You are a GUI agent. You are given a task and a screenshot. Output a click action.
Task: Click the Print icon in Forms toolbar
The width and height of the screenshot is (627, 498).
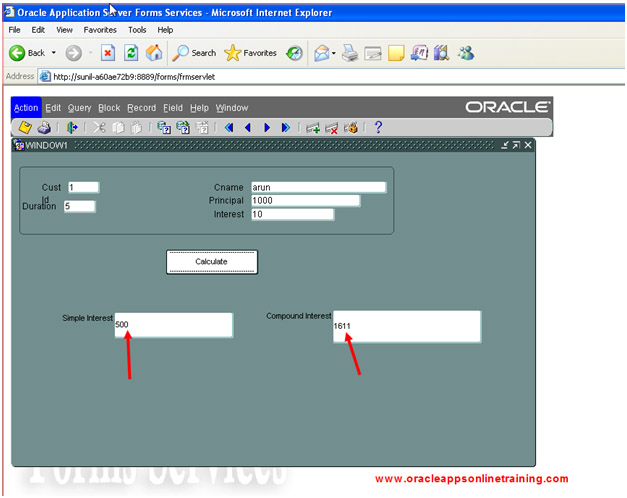pos(44,127)
